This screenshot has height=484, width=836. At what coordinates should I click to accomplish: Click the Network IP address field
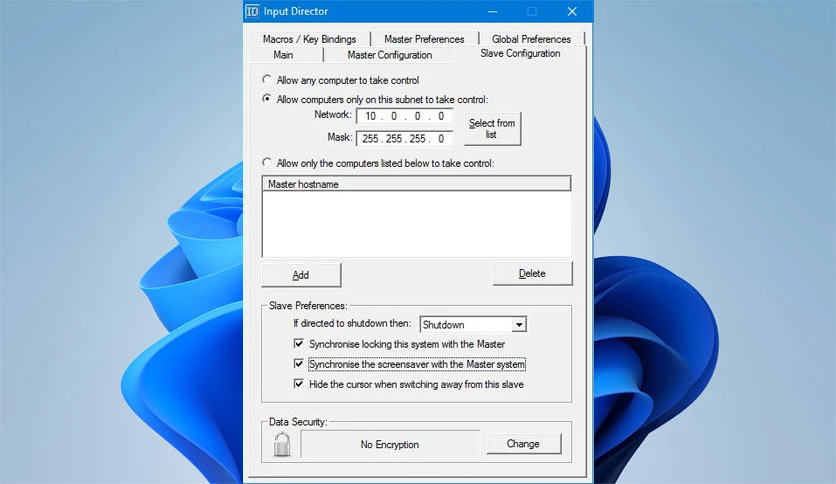point(405,116)
